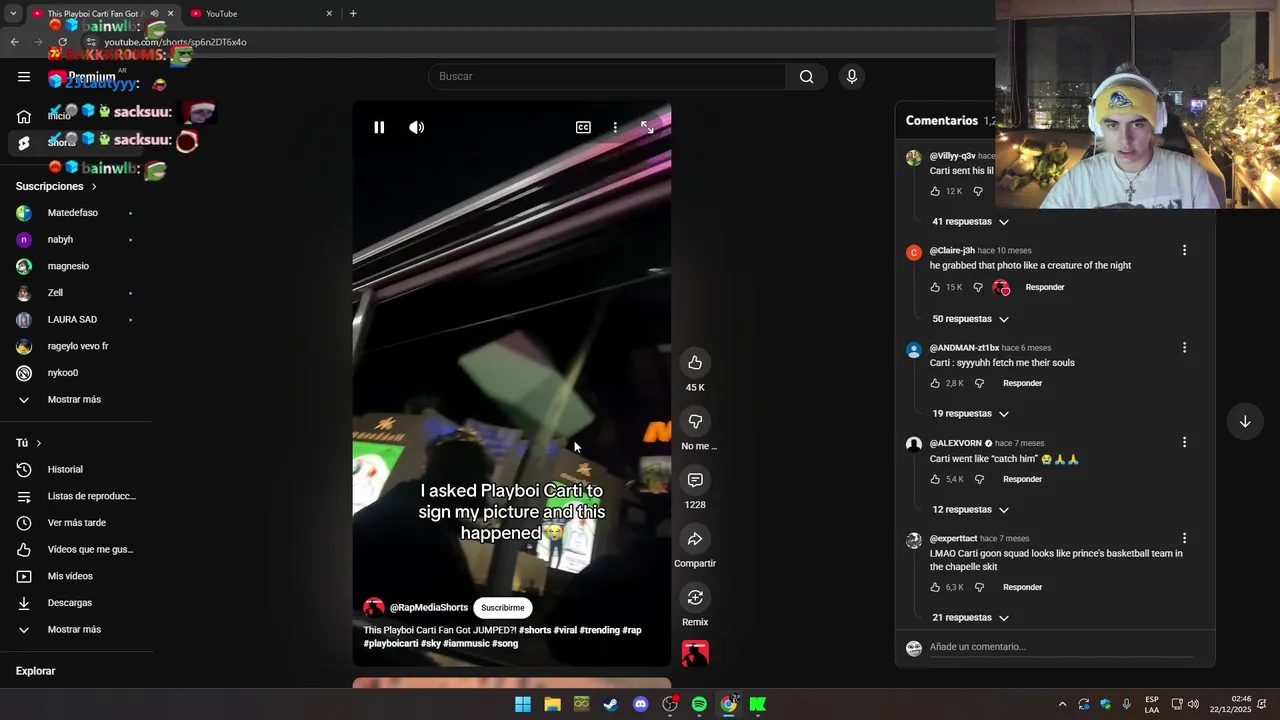1280x720 pixels.
Task: Click the Añade un comentario field
Action: 1060,647
